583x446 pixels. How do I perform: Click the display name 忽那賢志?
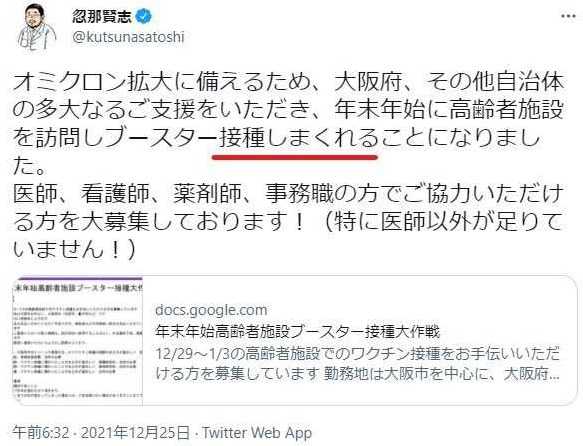(x=102, y=16)
